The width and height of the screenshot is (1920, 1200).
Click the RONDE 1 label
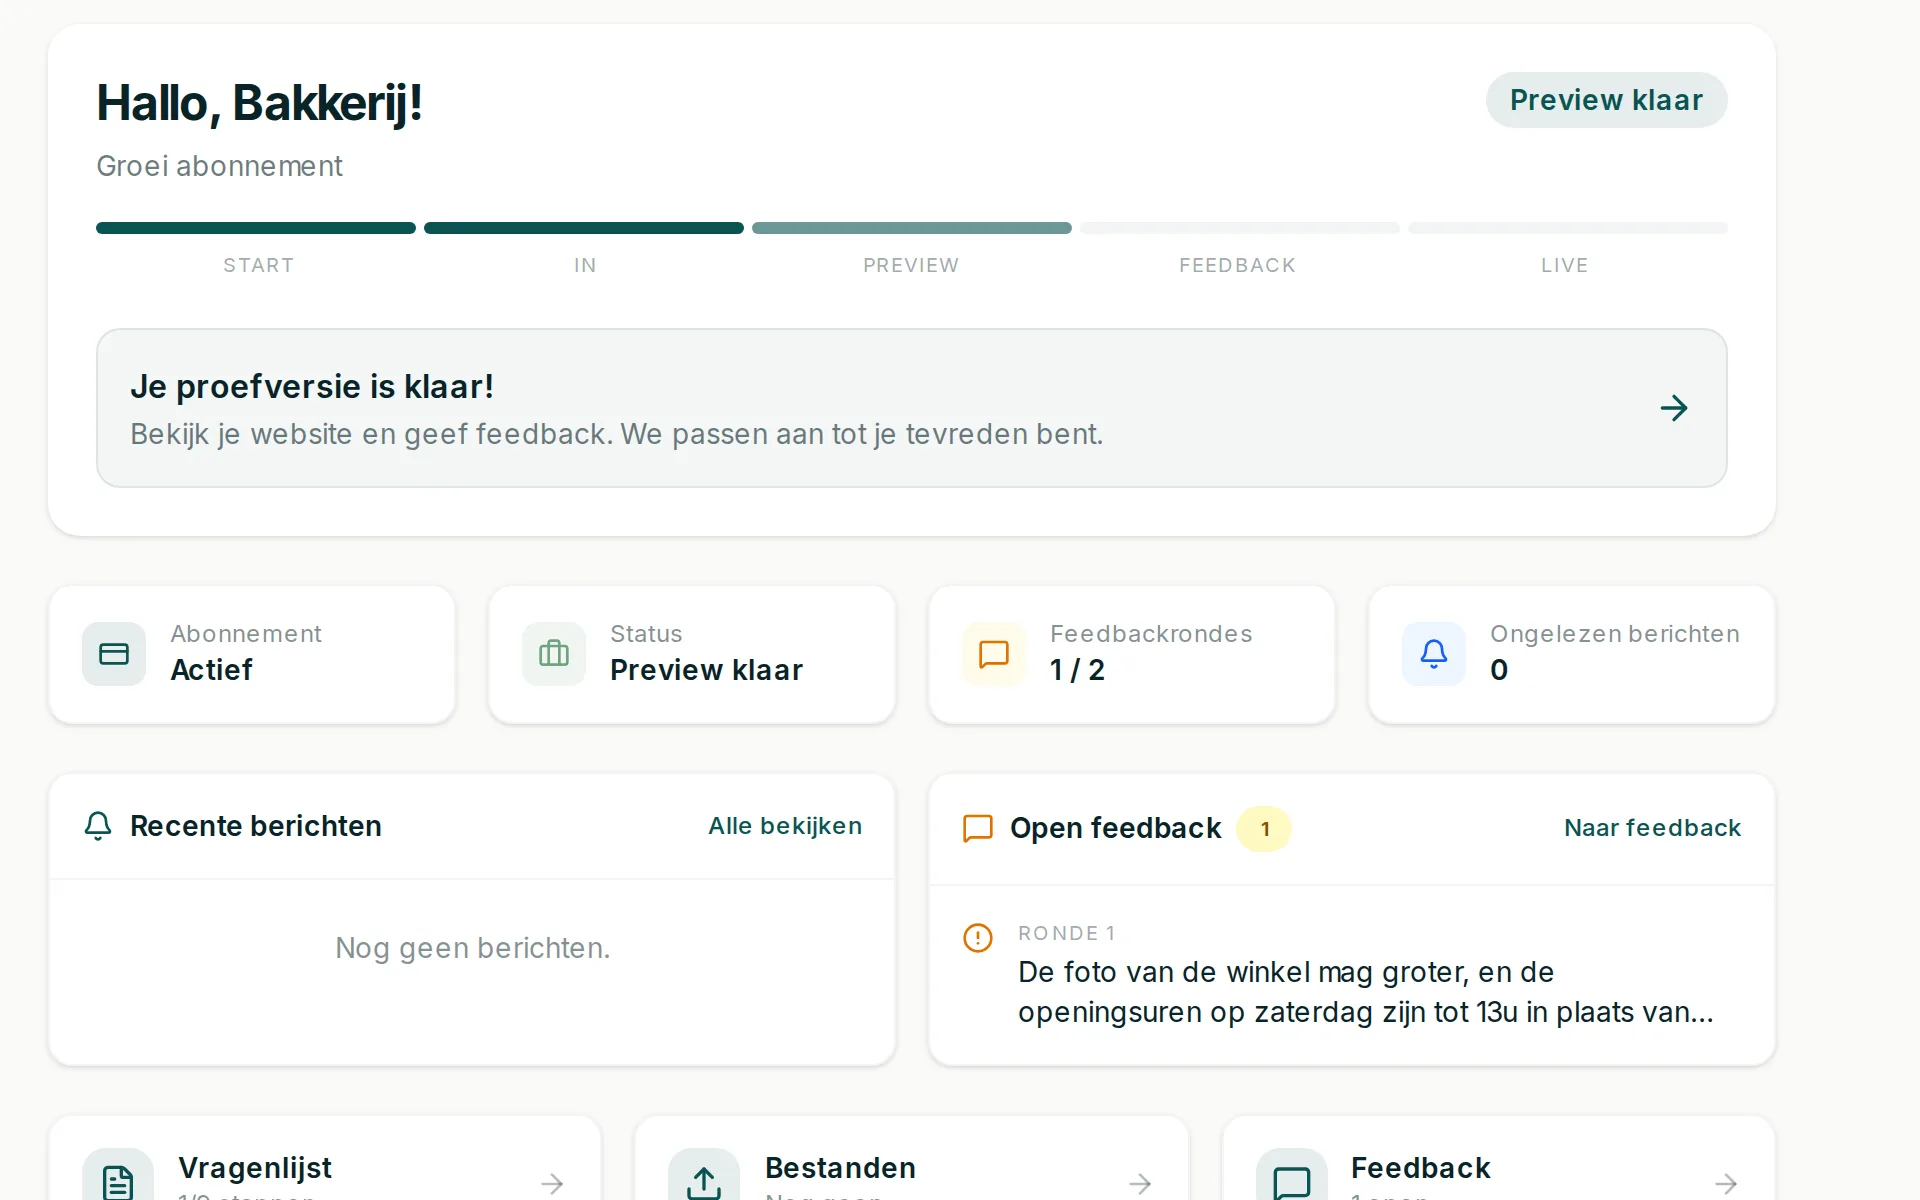click(1066, 933)
